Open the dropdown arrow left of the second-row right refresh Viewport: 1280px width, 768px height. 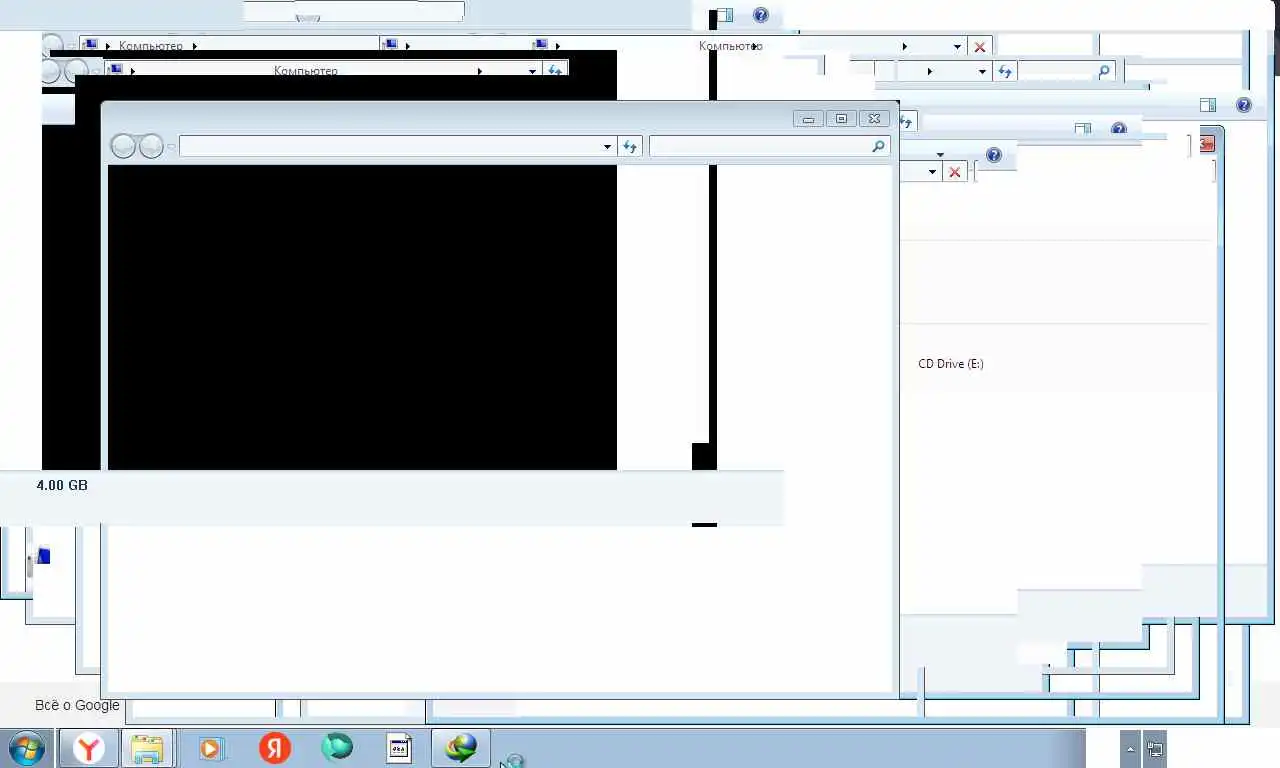pos(982,71)
